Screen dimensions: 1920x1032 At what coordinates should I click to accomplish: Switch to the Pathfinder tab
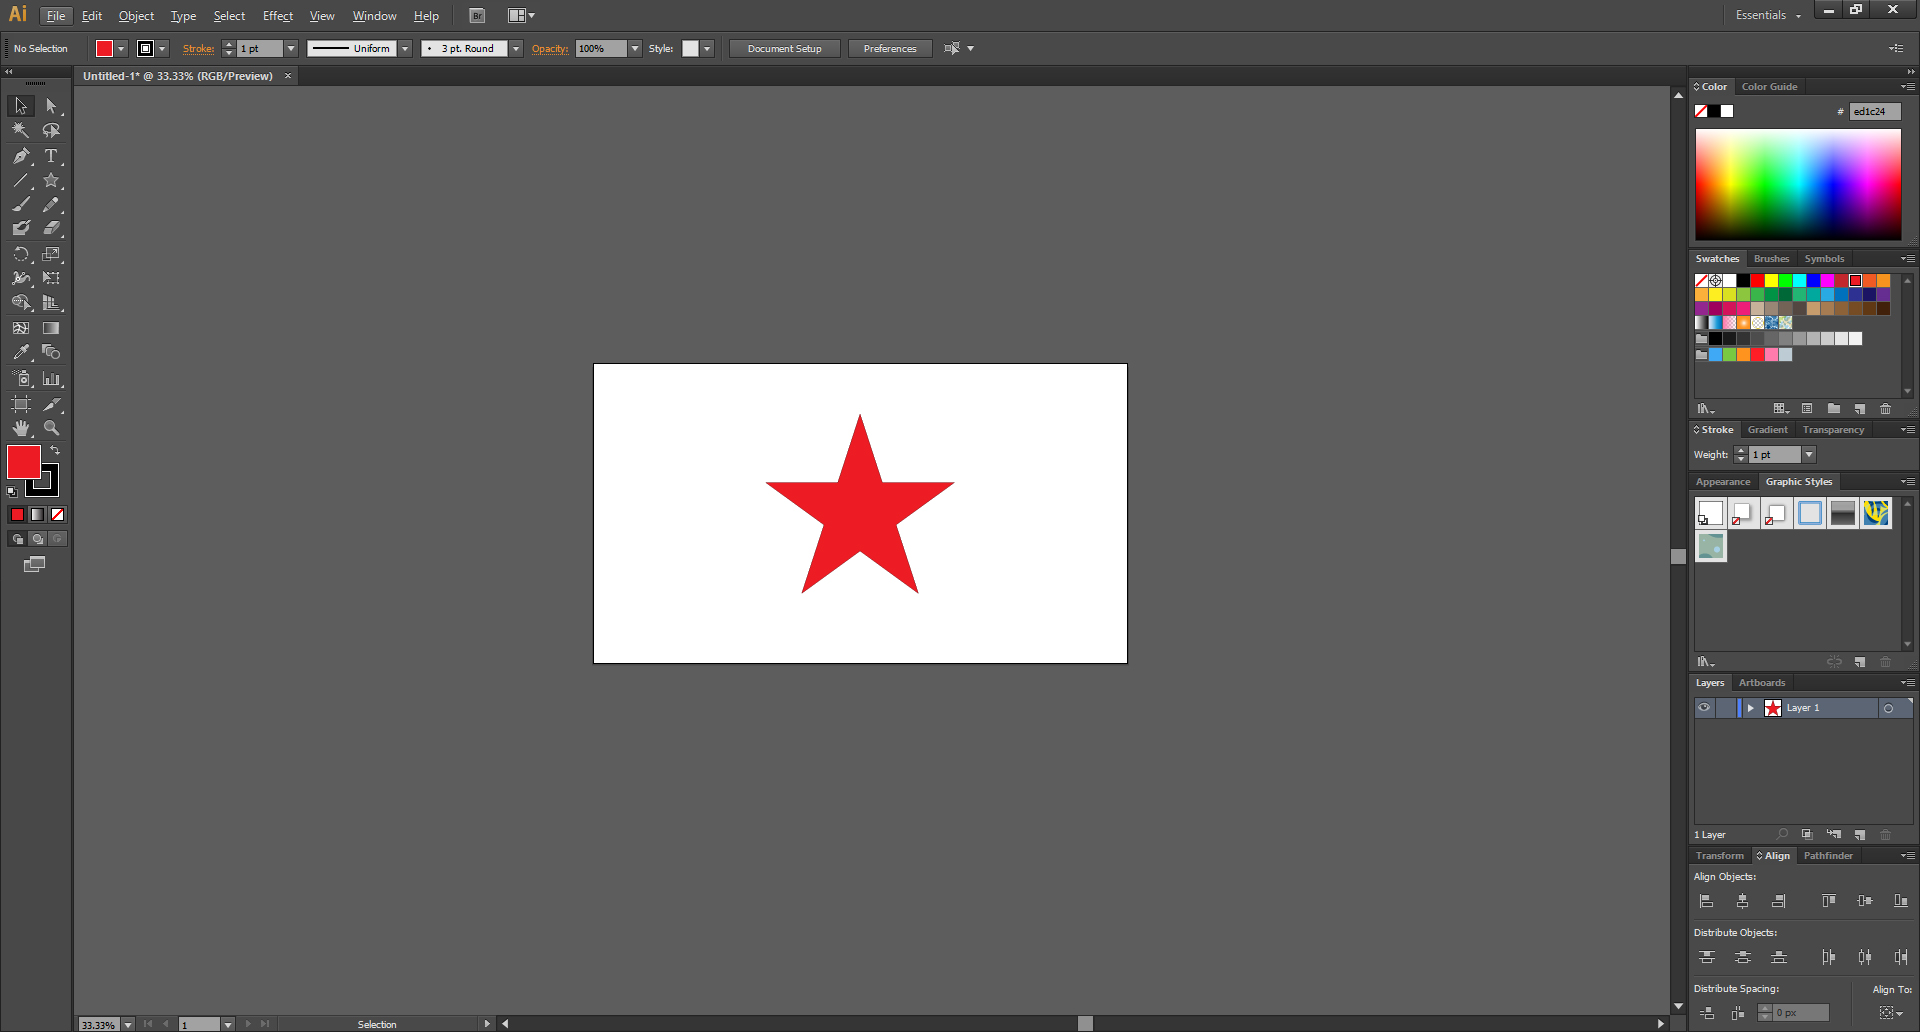(x=1828, y=856)
